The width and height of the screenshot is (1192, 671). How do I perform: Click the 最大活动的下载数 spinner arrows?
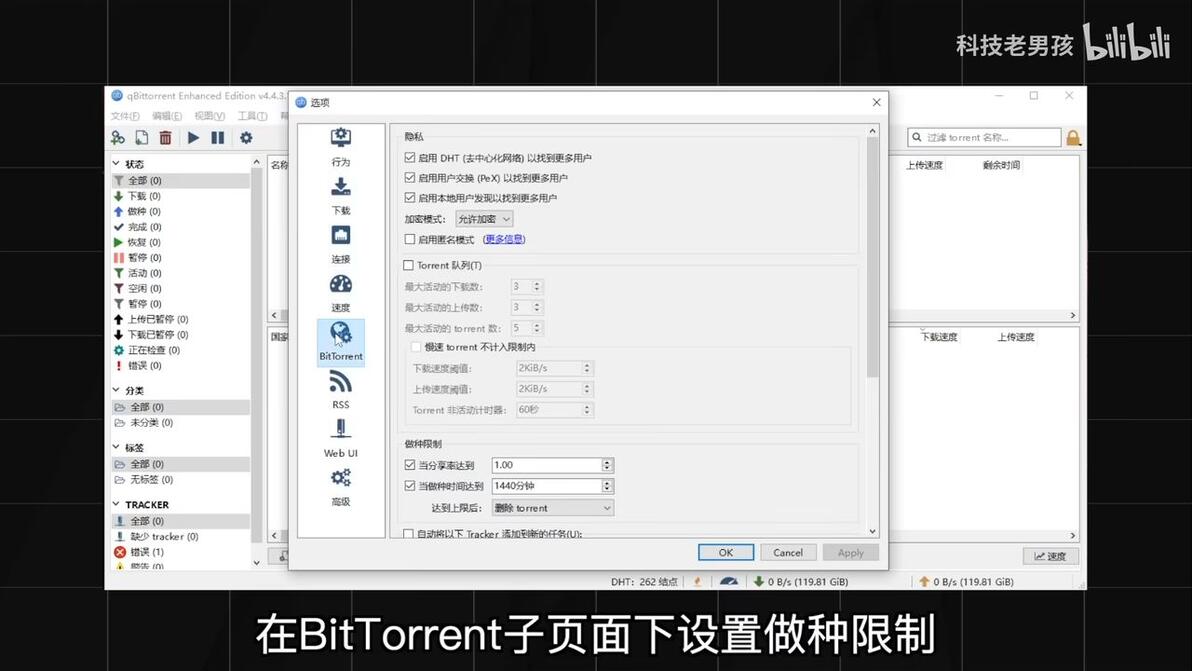537,286
